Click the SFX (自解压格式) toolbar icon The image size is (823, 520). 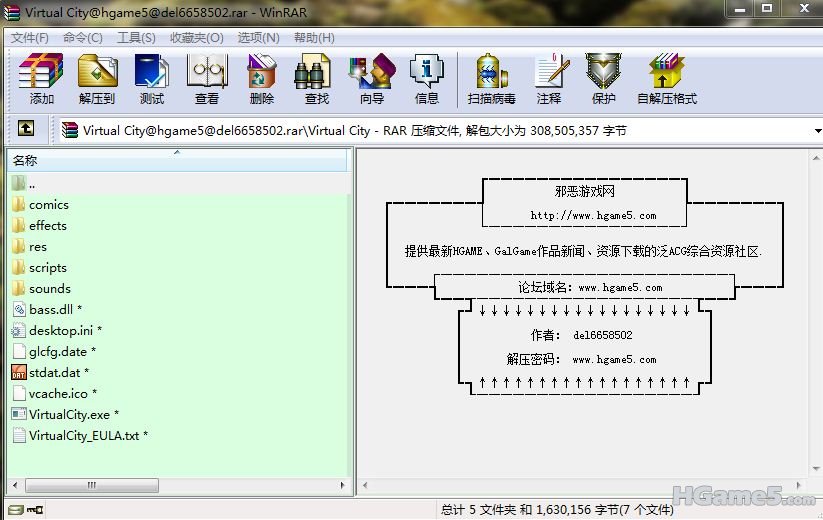coord(666,70)
